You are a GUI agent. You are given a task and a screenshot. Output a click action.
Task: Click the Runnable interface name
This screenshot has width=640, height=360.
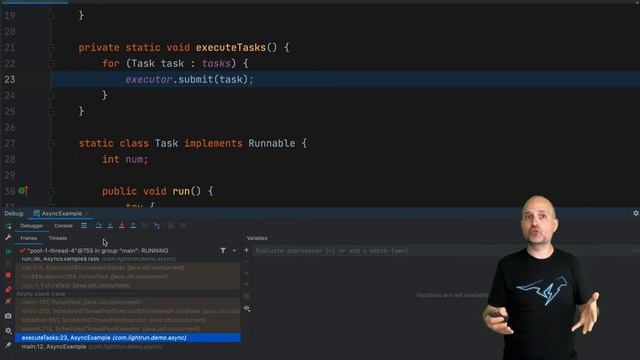pos(271,143)
